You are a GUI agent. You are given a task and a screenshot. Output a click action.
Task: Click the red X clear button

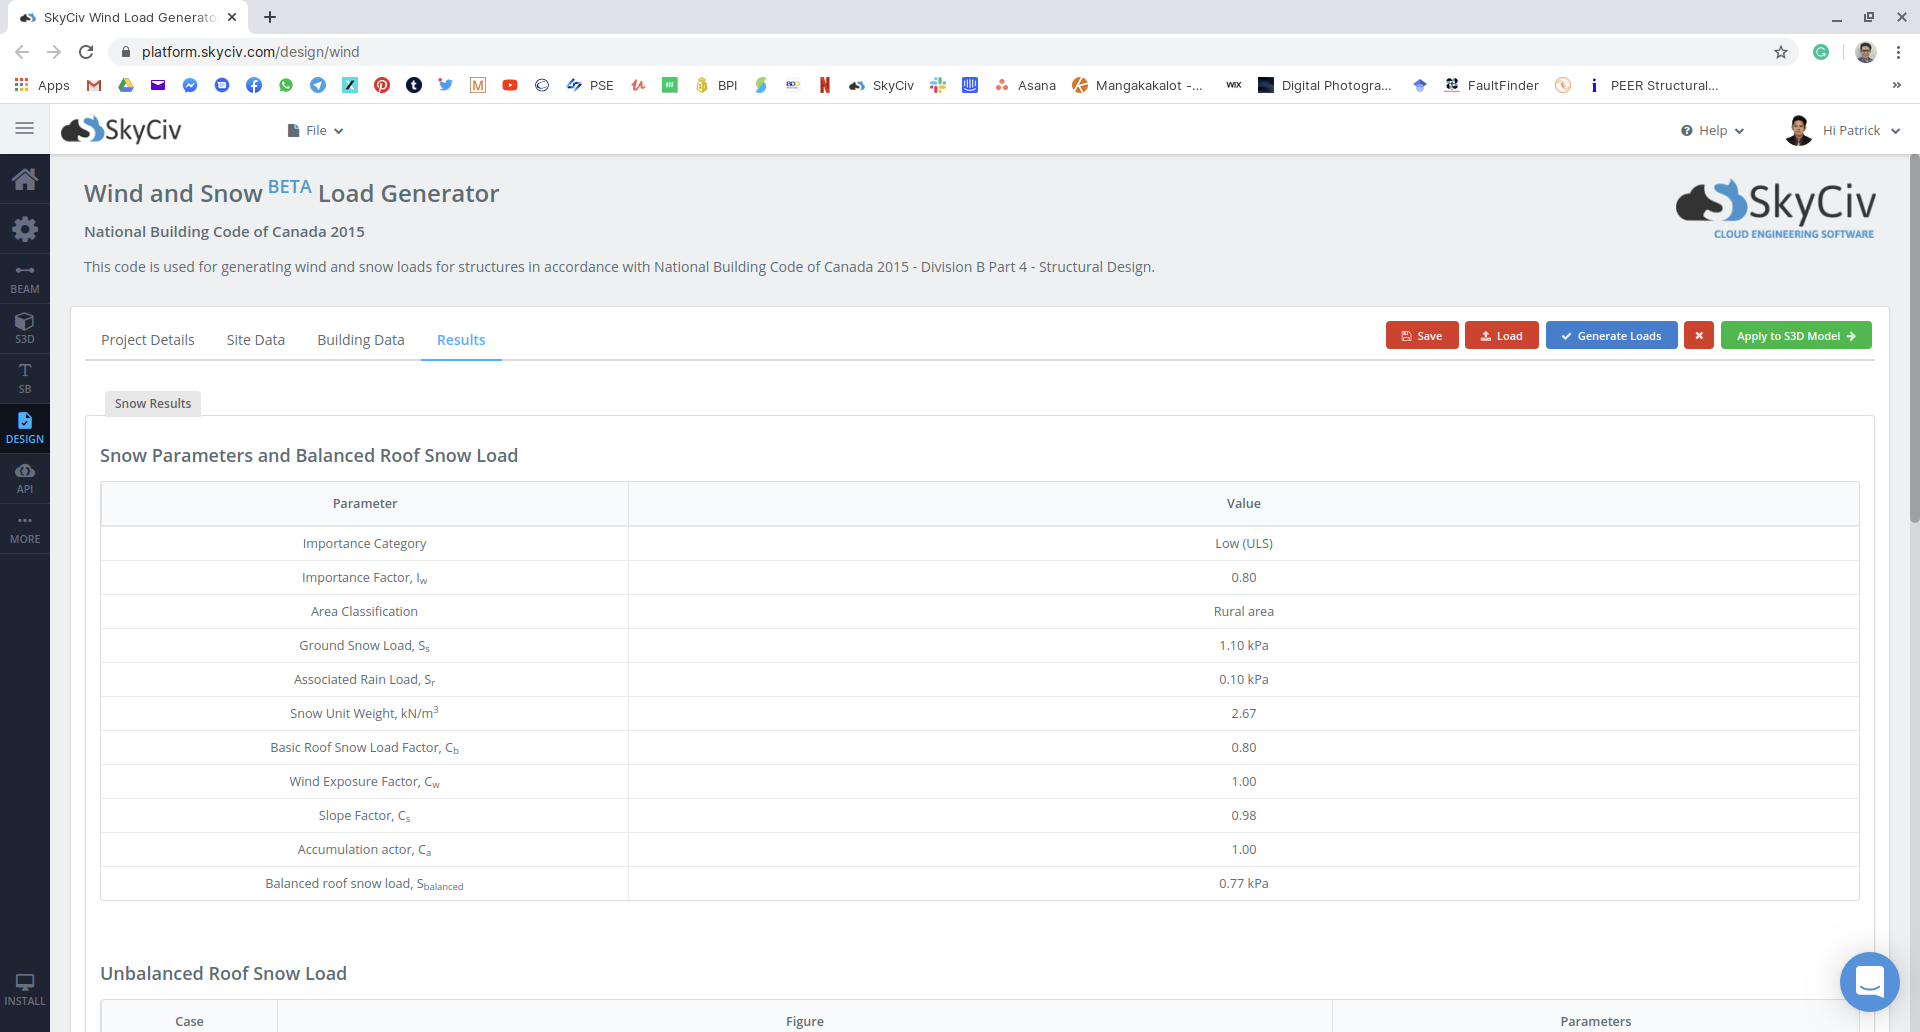(1698, 336)
